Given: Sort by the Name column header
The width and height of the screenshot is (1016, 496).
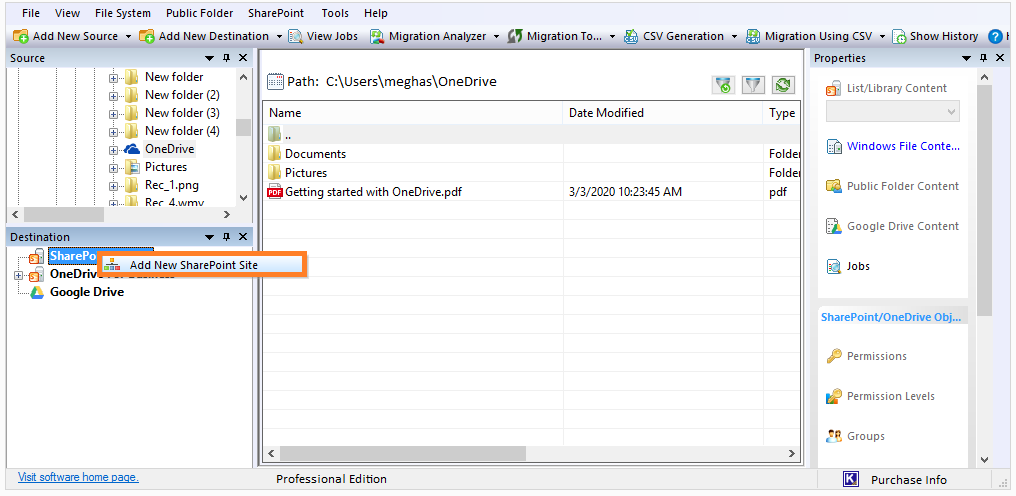Looking at the screenshot, I should click(412, 113).
